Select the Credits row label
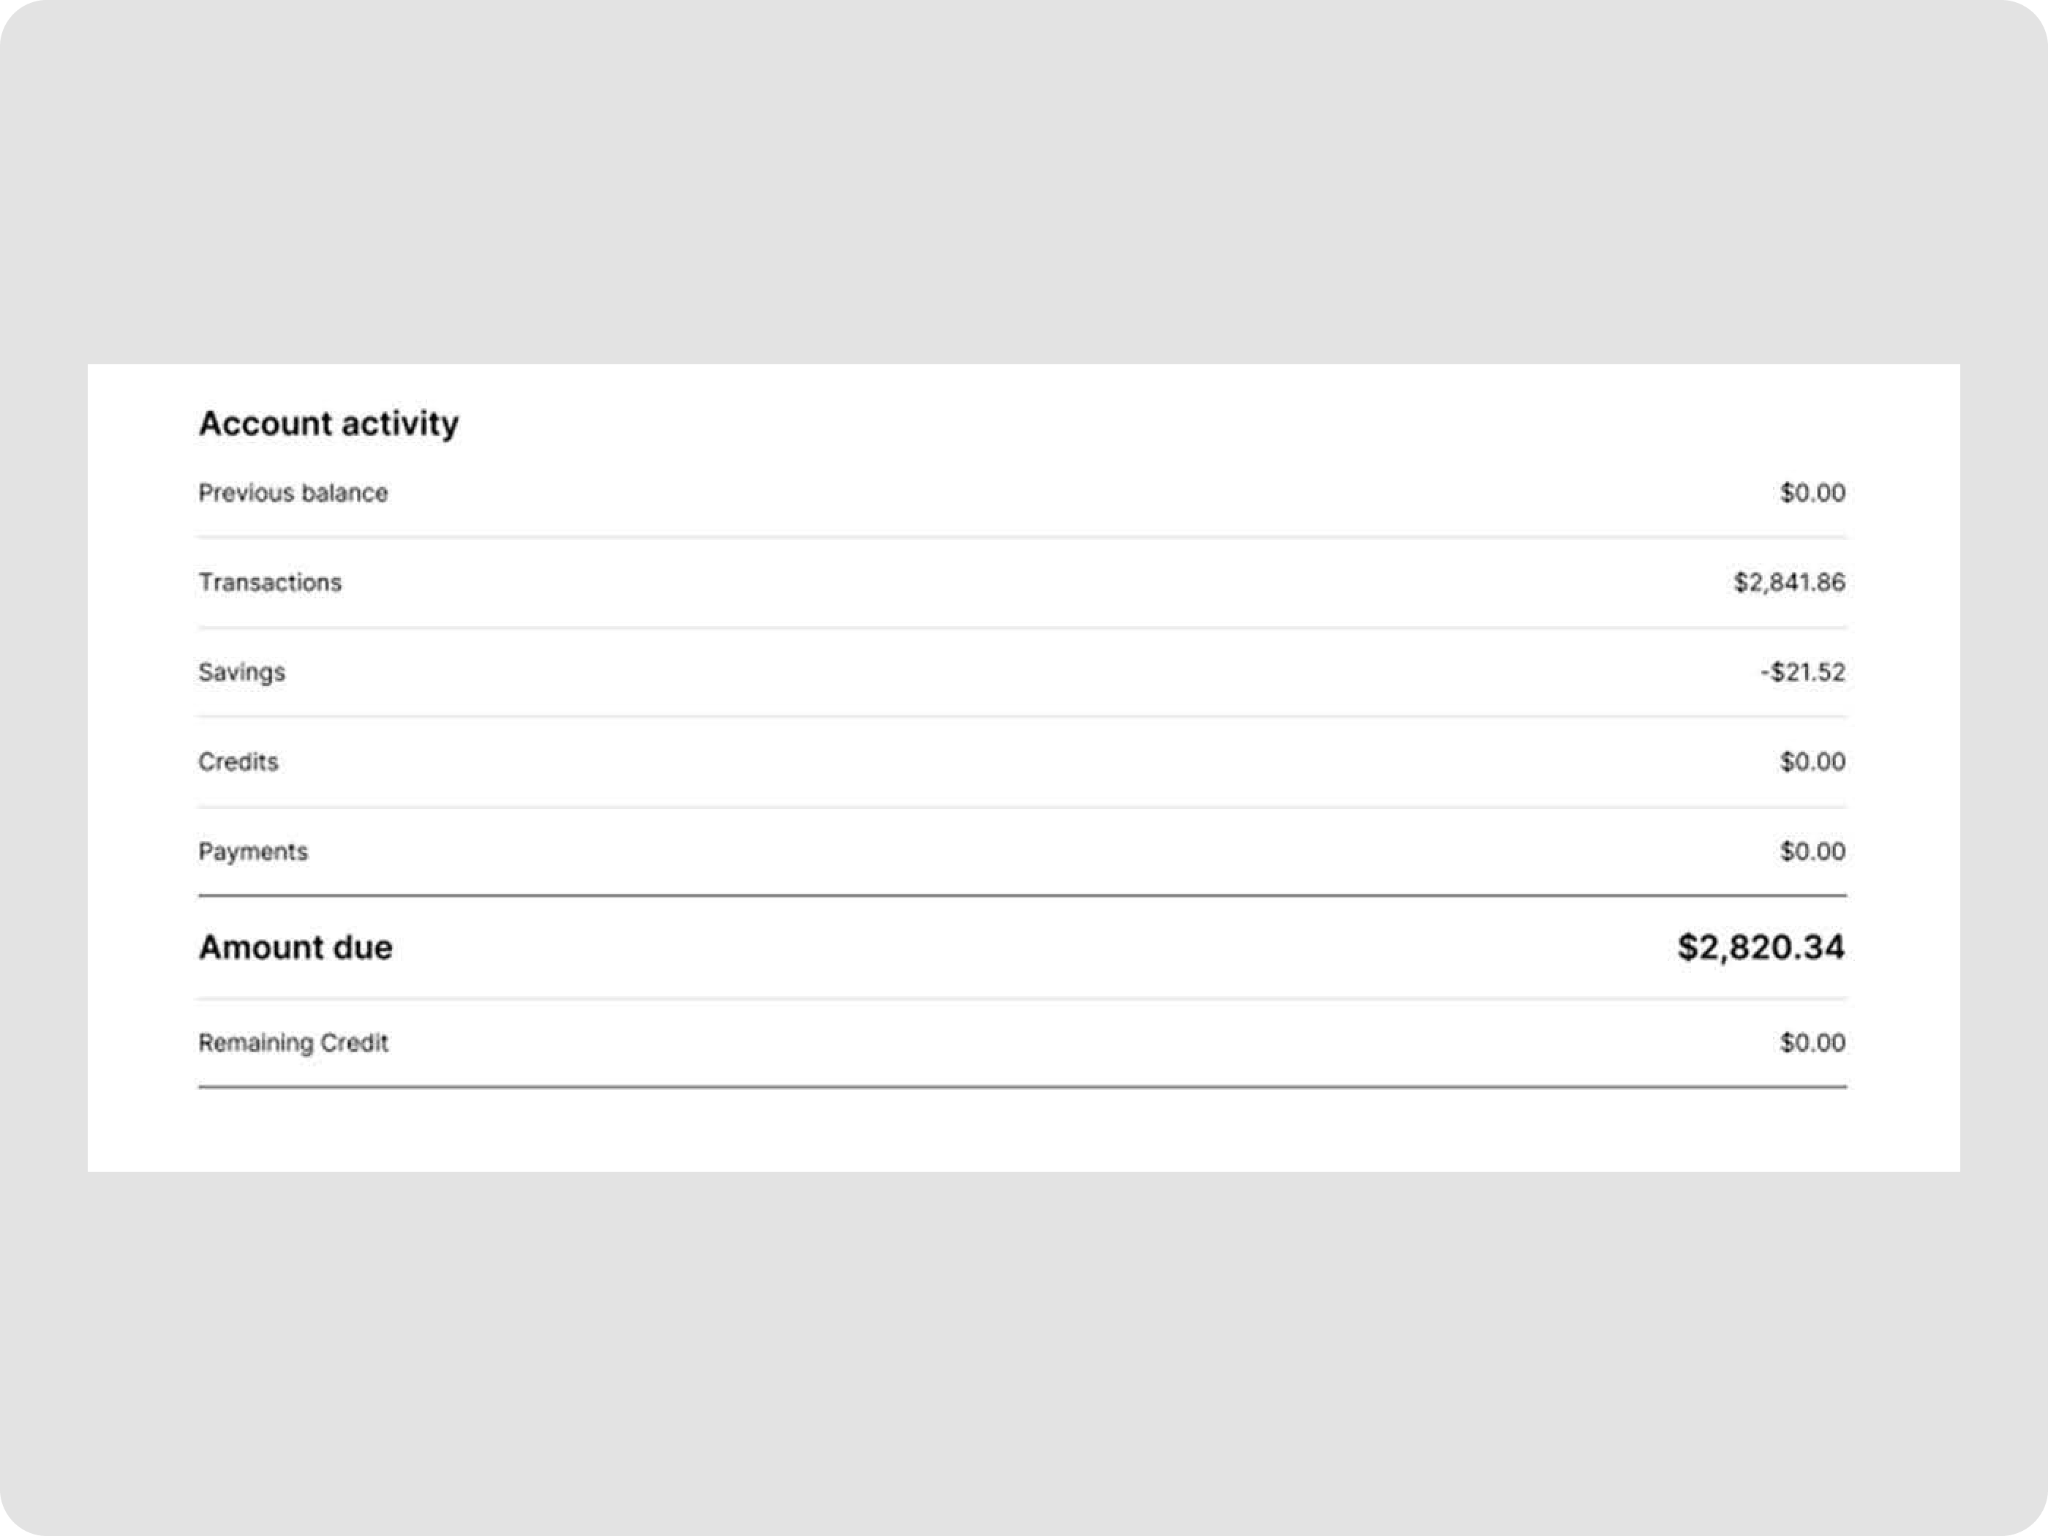Screen dimensions: 2048x1536 (238, 762)
